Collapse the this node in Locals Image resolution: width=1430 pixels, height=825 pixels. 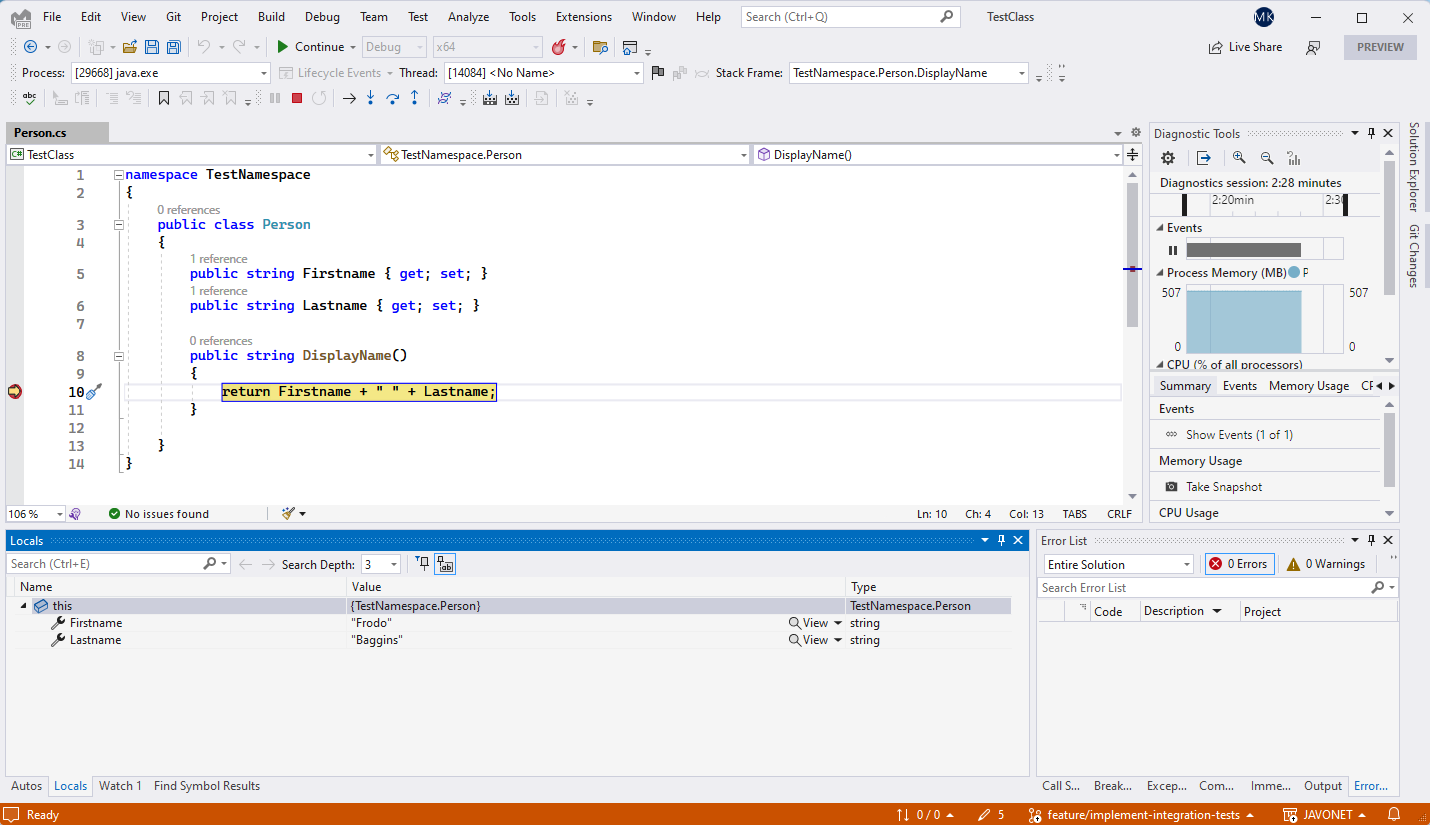tap(24, 605)
